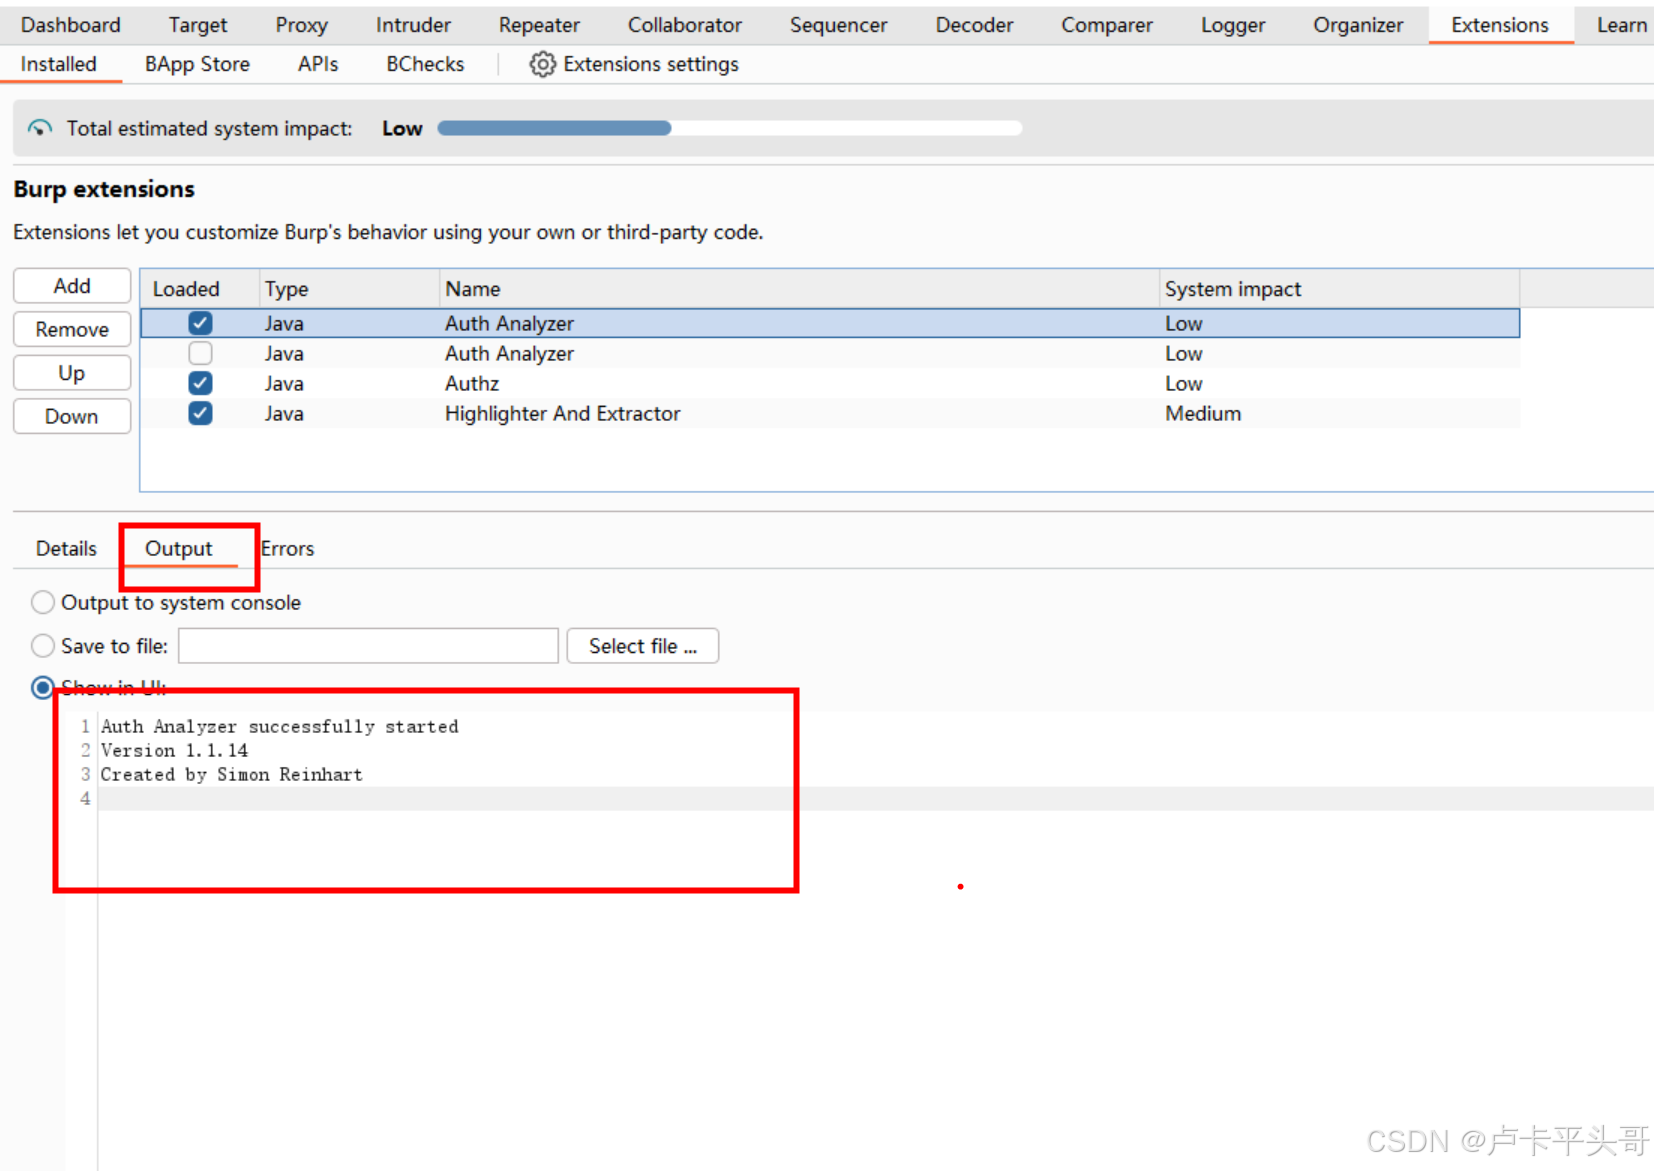Screen dimensions: 1654x1171
Task: Open Extensions settings via the gear icon
Action: coord(543,64)
